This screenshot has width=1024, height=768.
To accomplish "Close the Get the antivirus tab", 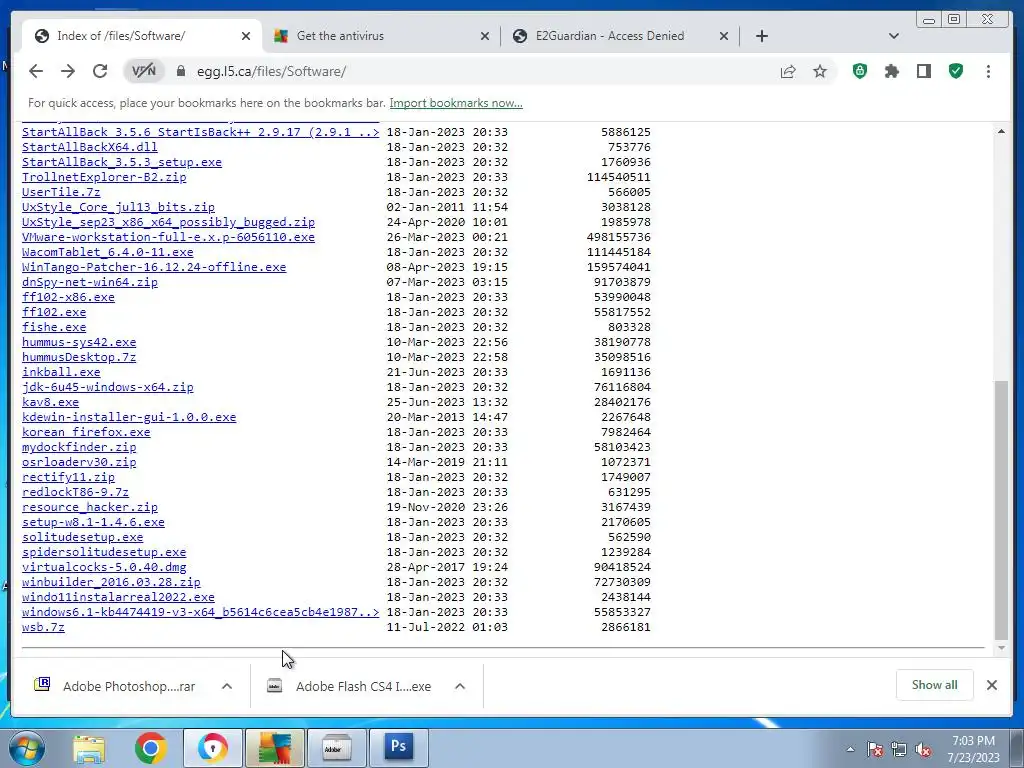I will tap(485, 37).
